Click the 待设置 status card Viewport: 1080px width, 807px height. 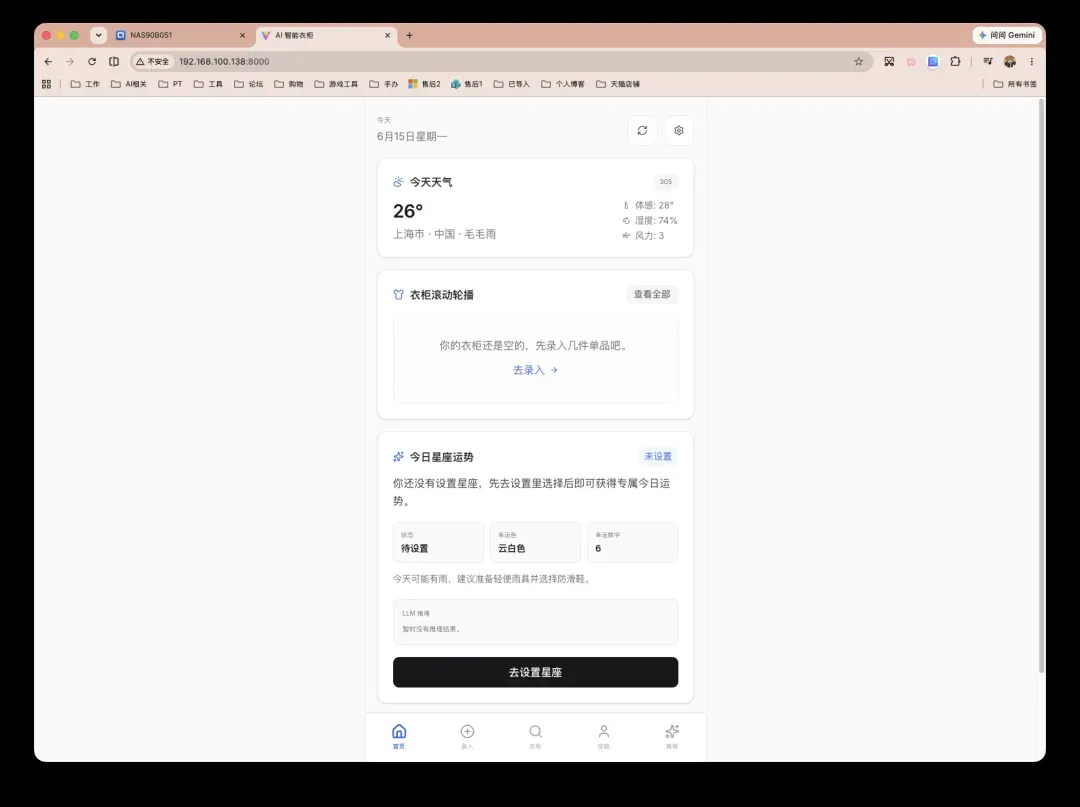tap(438, 542)
